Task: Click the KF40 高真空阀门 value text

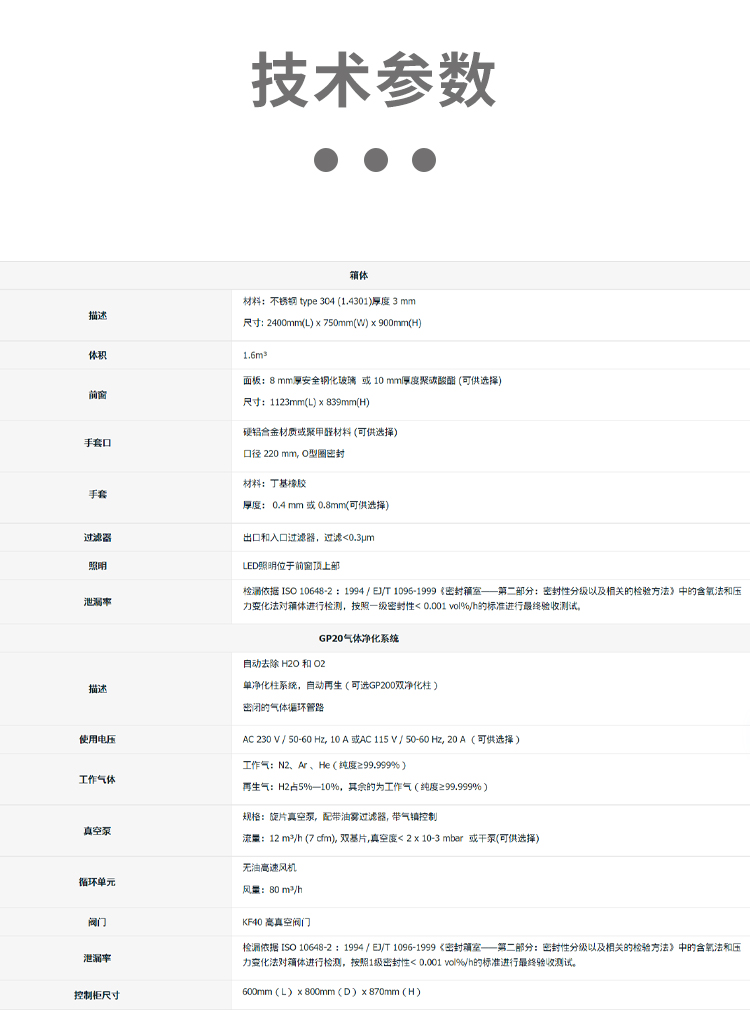Action: (283, 922)
